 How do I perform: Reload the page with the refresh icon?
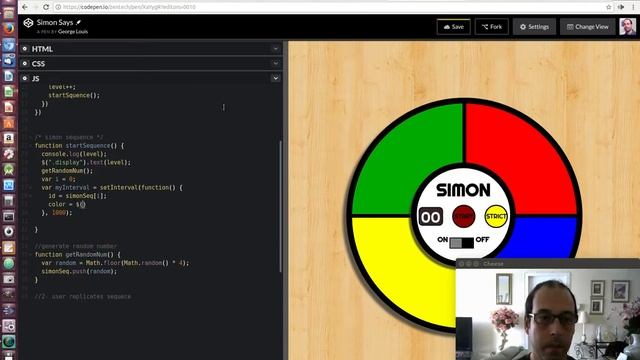46,7
